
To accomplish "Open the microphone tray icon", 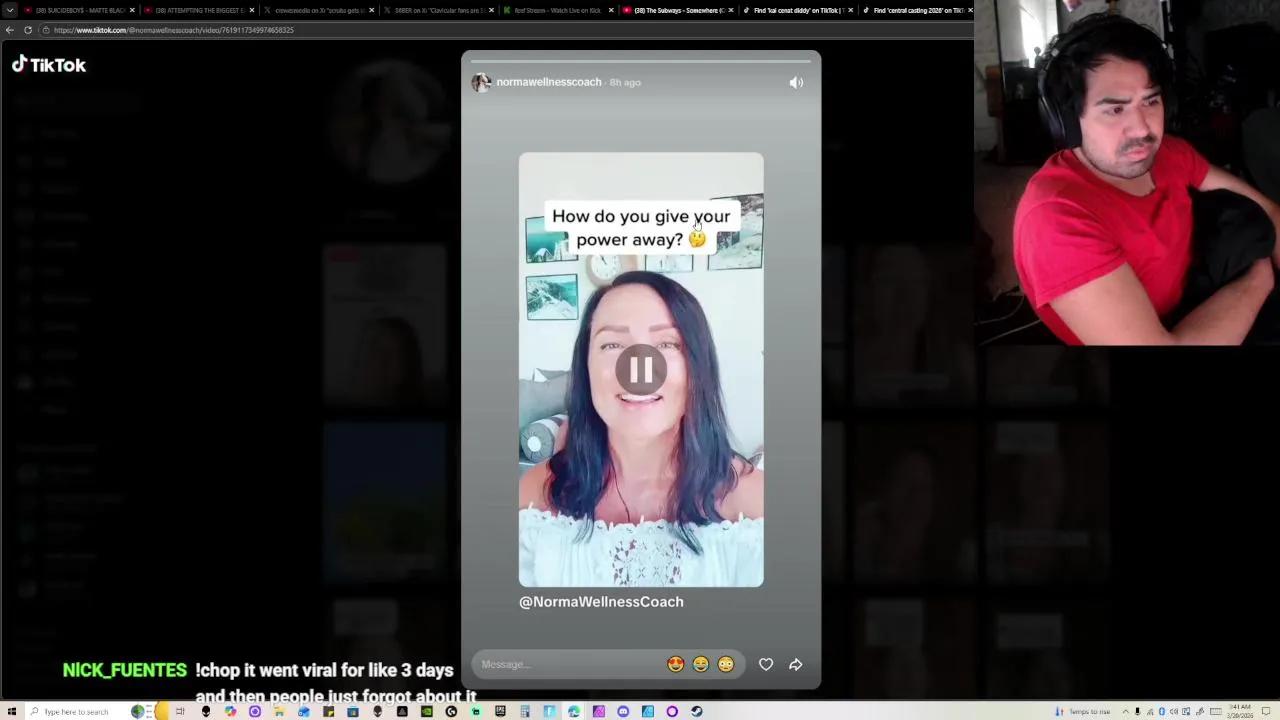I will coord(1137,712).
